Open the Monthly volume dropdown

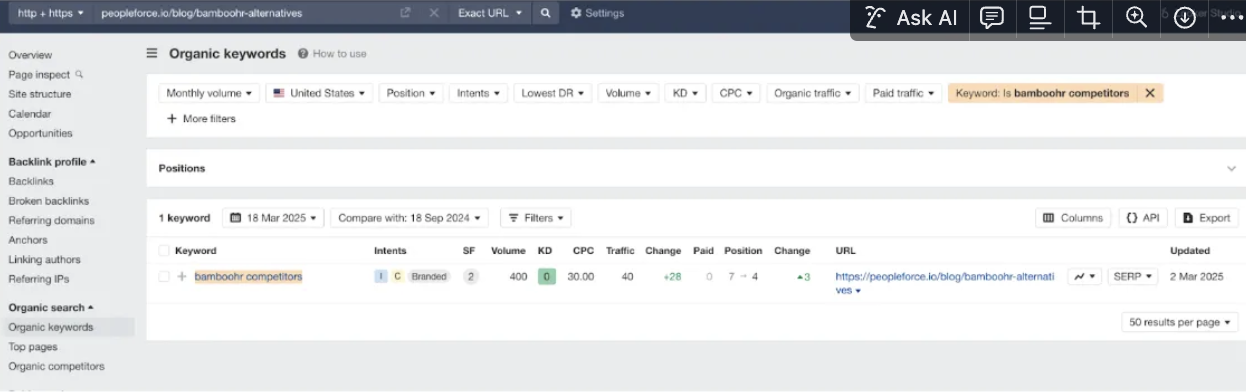pos(209,93)
